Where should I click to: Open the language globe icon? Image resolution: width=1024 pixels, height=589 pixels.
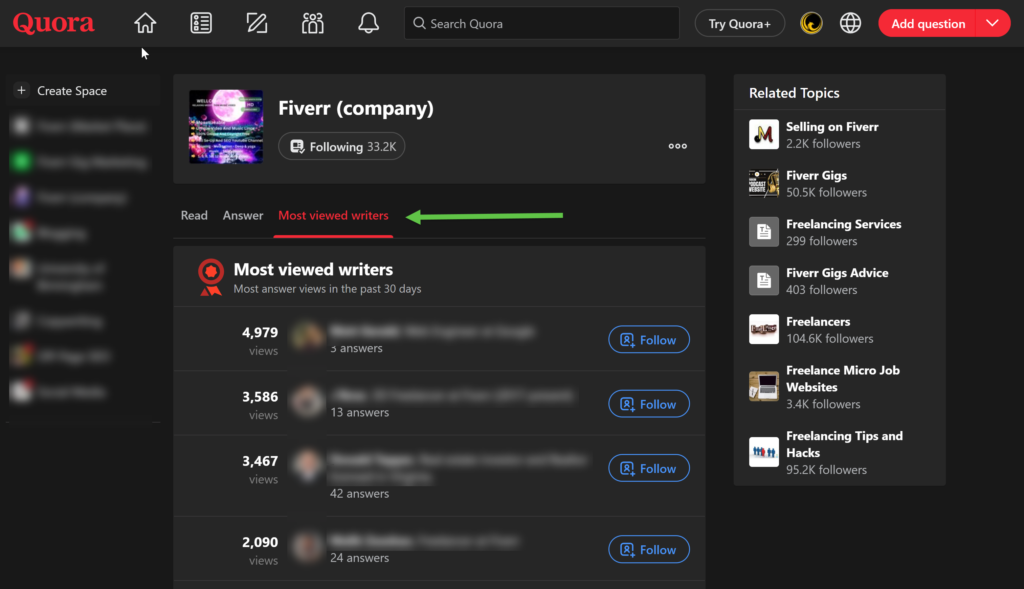click(x=850, y=24)
